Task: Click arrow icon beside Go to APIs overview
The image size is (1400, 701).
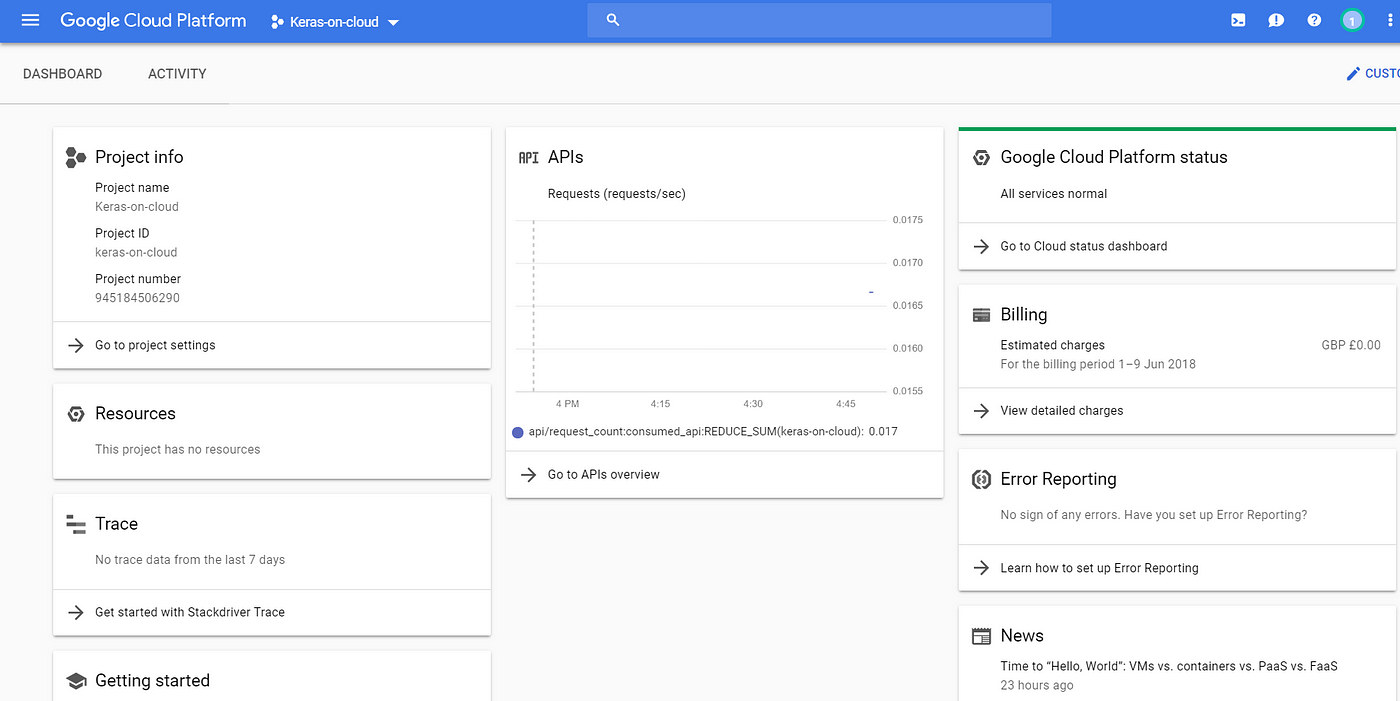Action: pos(528,474)
